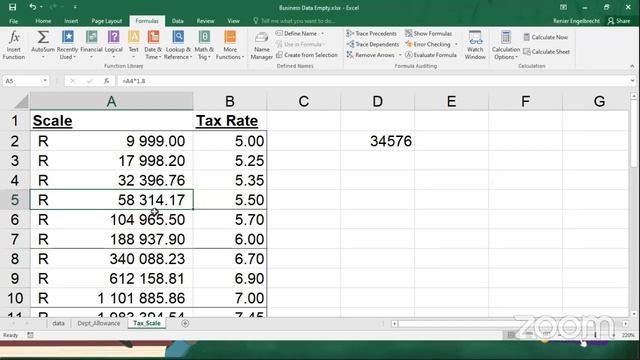Expand the Name Box dropdown

pyautogui.click(x=45, y=81)
